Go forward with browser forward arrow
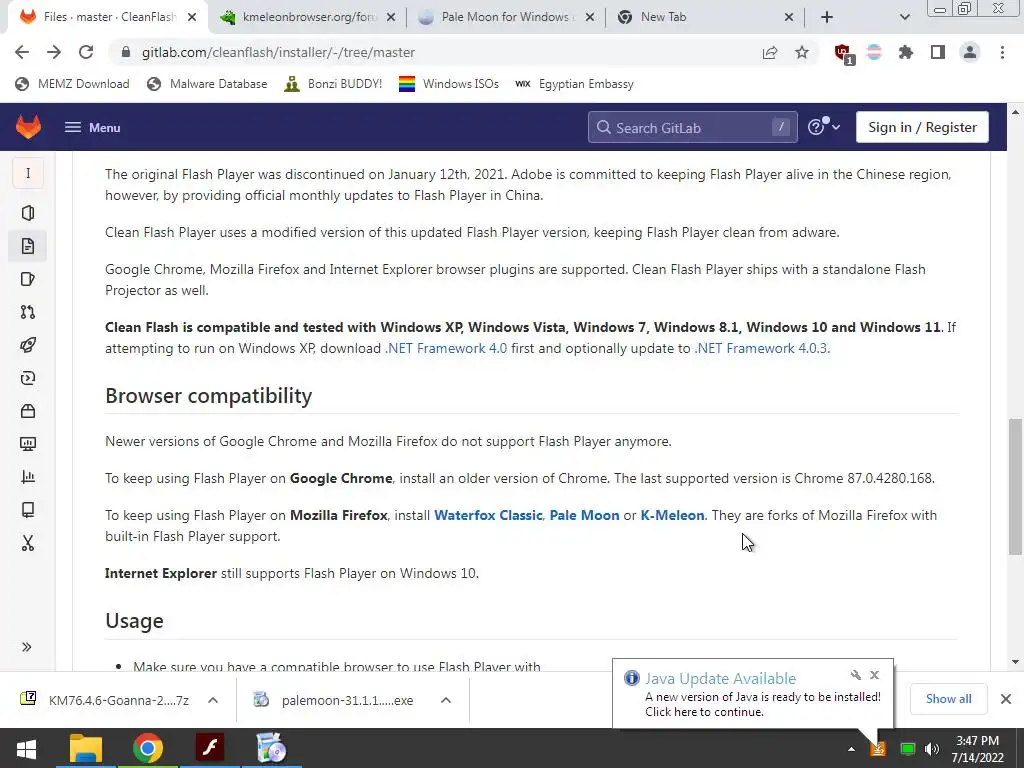1024x768 pixels. (54, 52)
